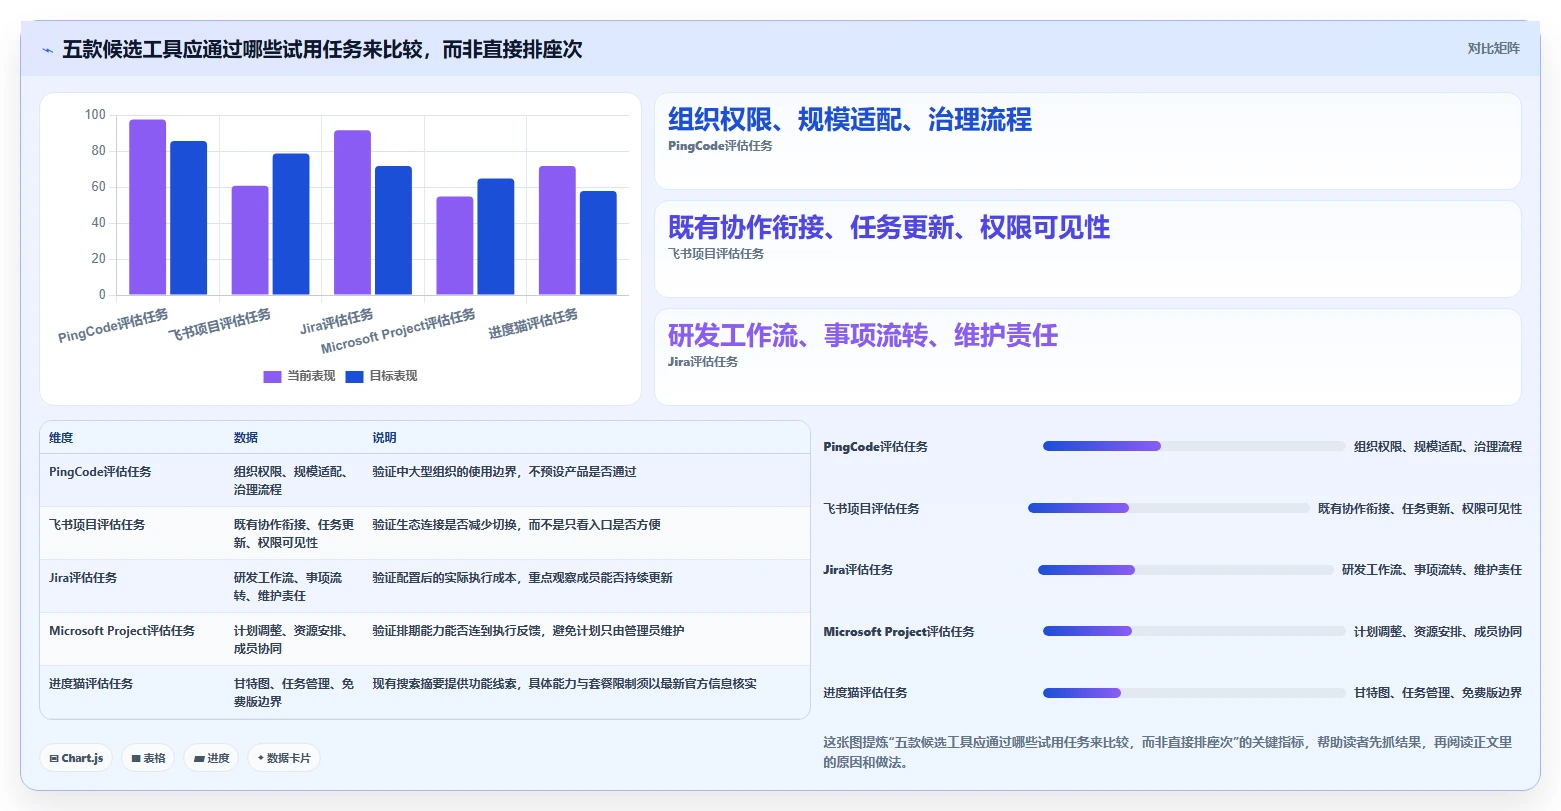This screenshot has height=811, width=1561.
Task: Click the Jira progress bar
Action: pyautogui.click(x=1186, y=570)
